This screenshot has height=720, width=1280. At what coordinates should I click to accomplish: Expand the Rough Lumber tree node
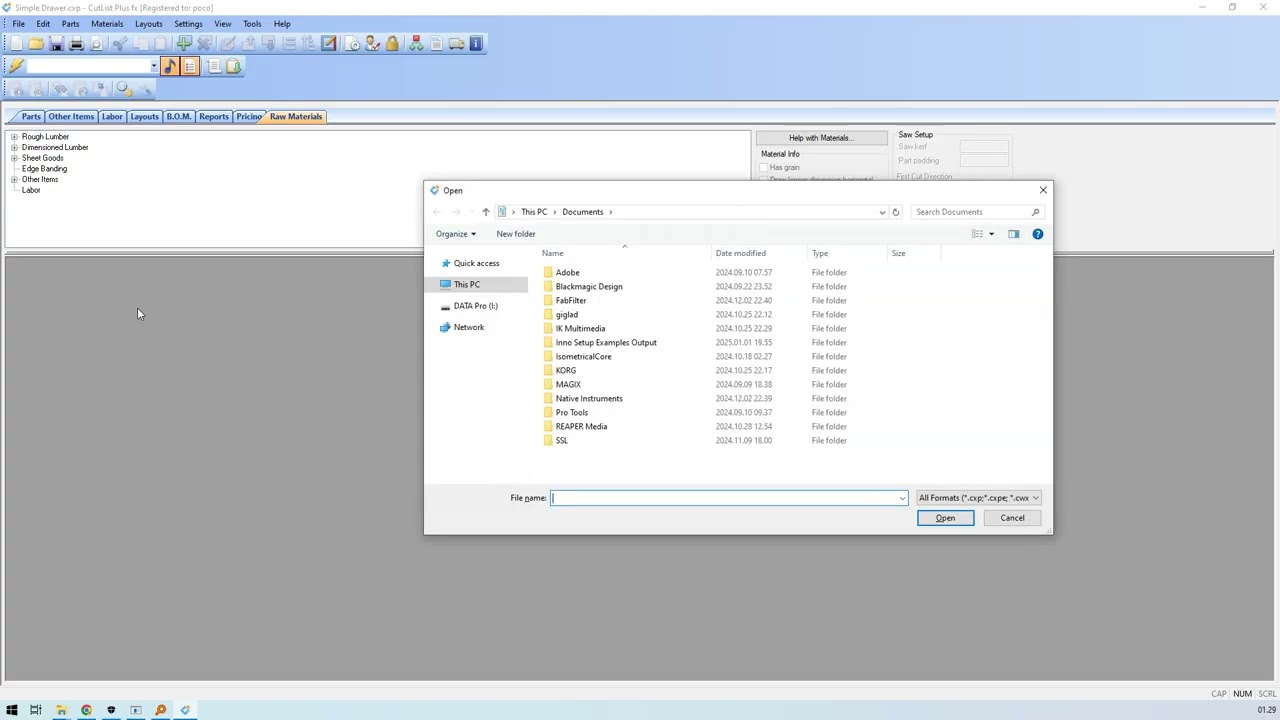(14, 137)
